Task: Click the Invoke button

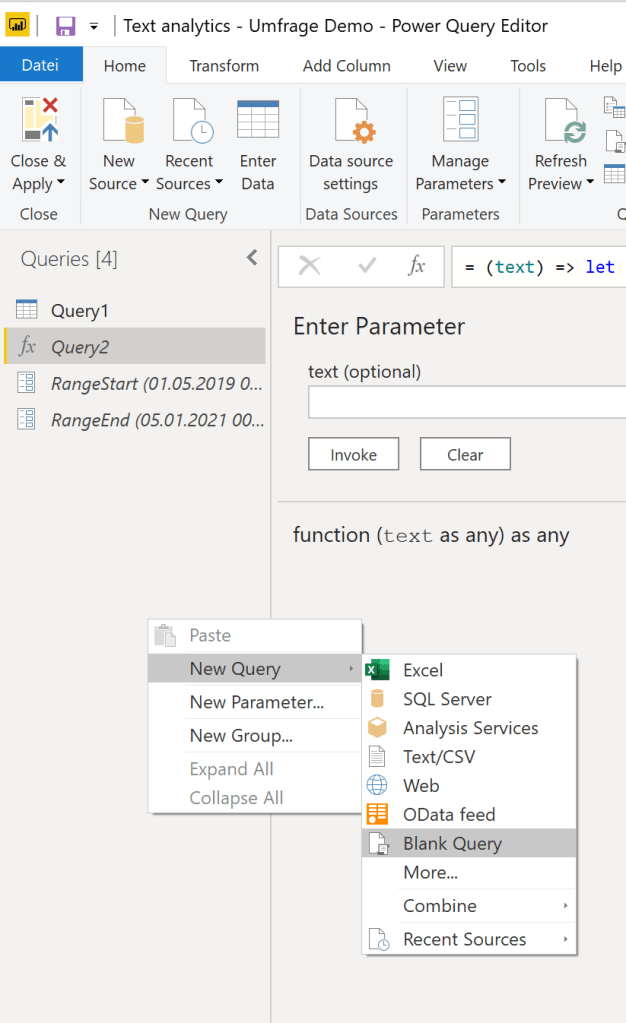Action: (353, 453)
